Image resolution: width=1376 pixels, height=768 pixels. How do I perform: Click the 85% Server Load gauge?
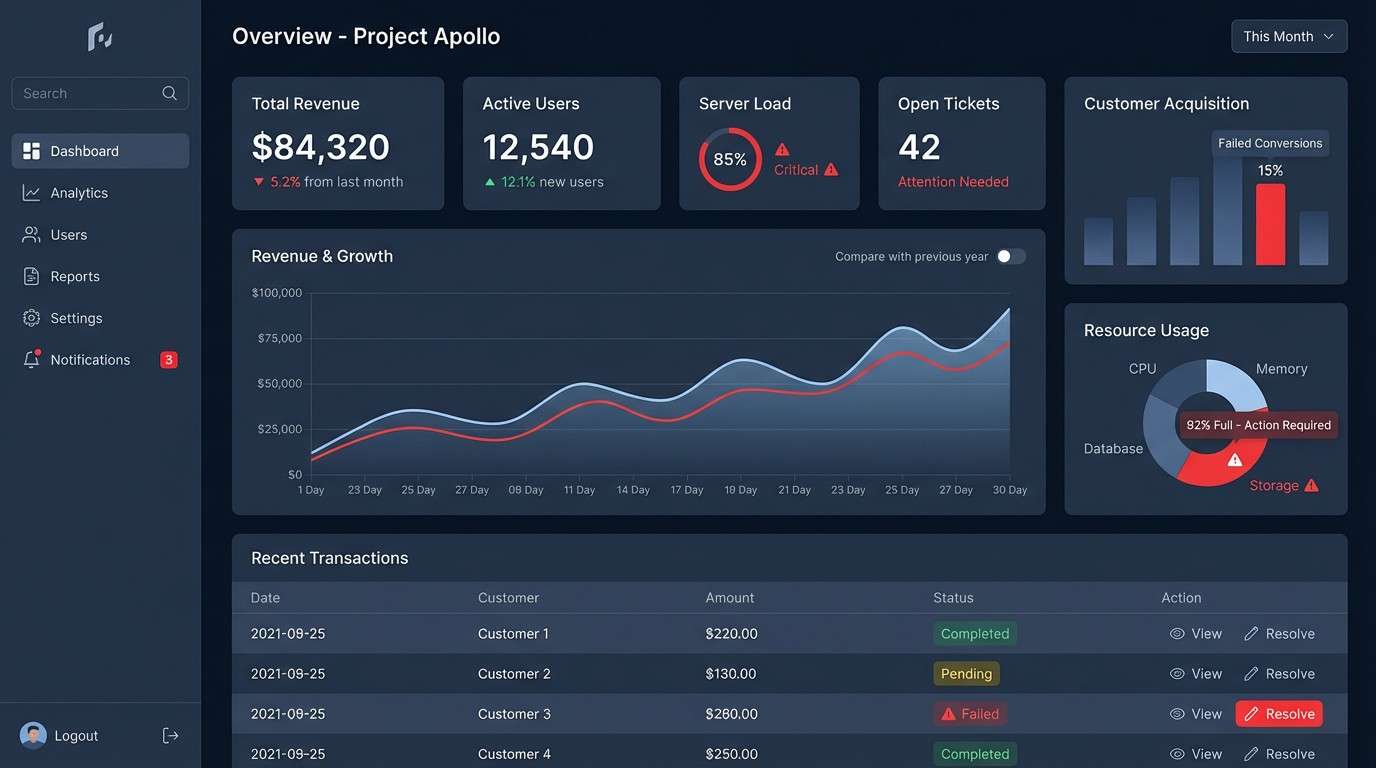click(730, 159)
